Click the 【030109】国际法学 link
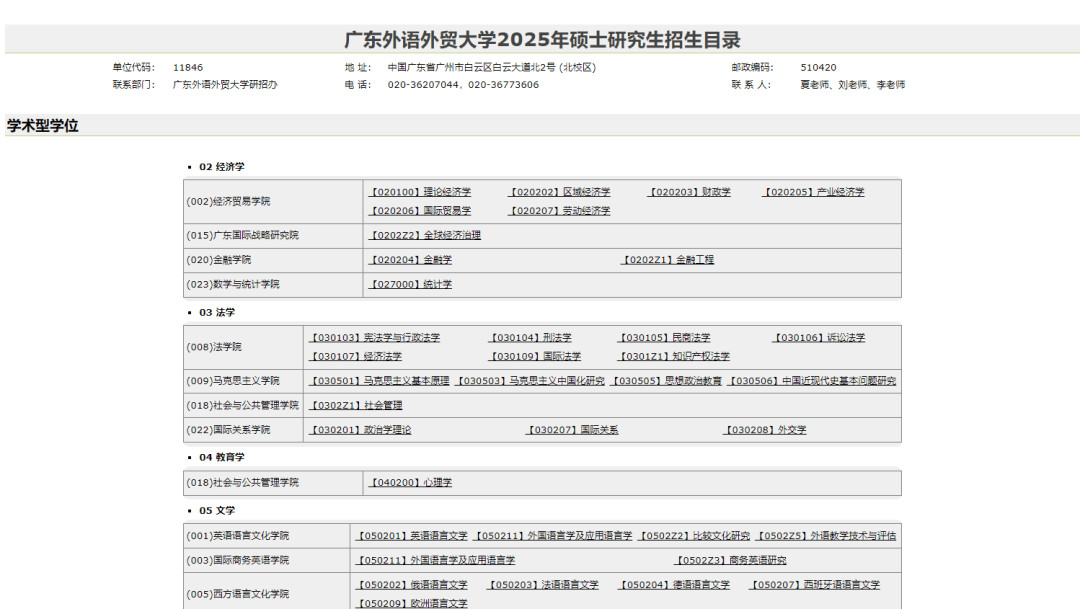The width and height of the screenshot is (1080, 609). 534,356
